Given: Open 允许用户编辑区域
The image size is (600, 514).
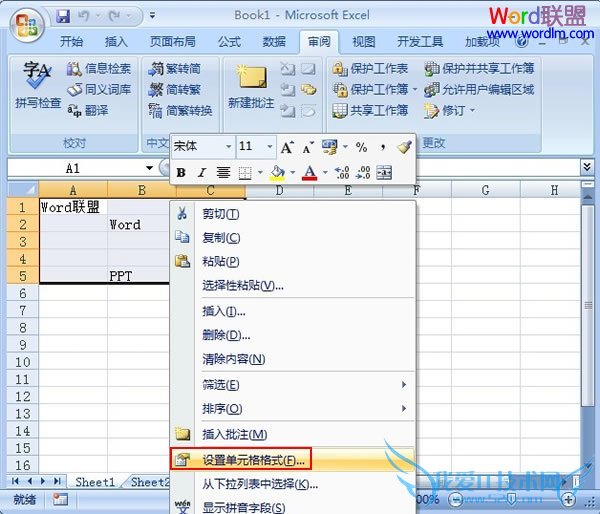Looking at the screenshot, I should coord(479,90).
